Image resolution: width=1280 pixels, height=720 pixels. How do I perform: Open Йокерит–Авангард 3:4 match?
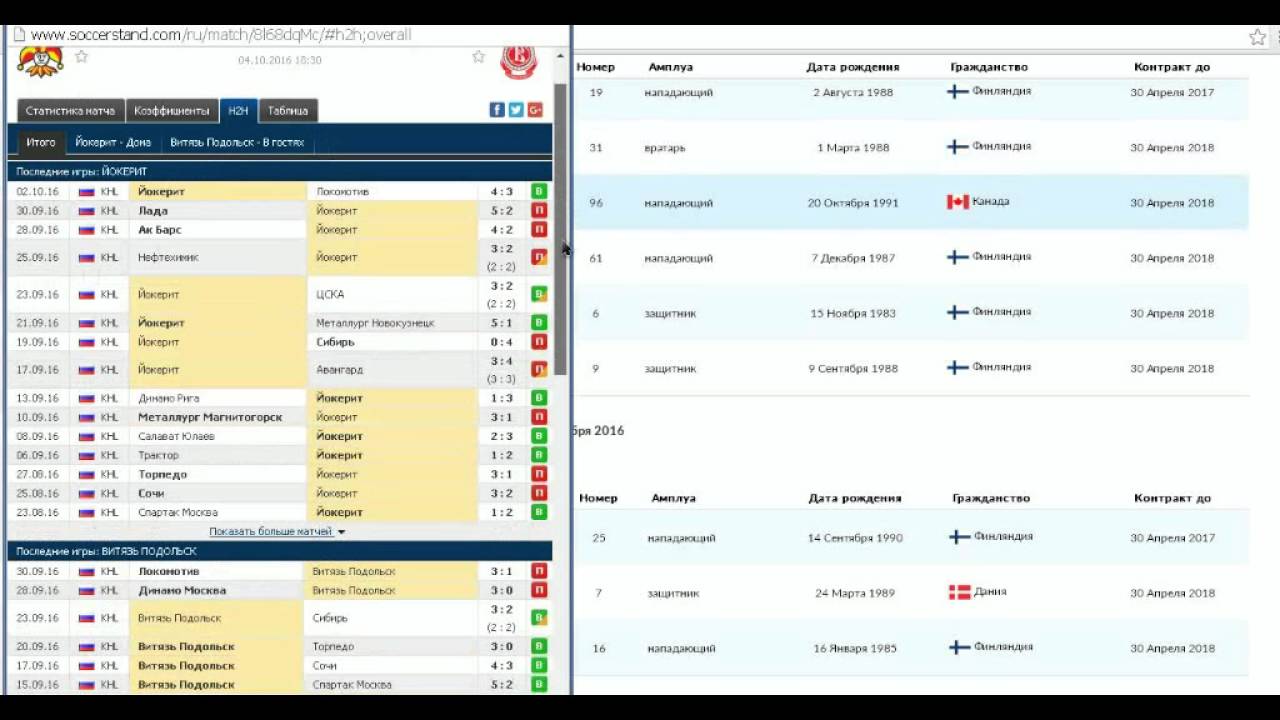point(280,369)
